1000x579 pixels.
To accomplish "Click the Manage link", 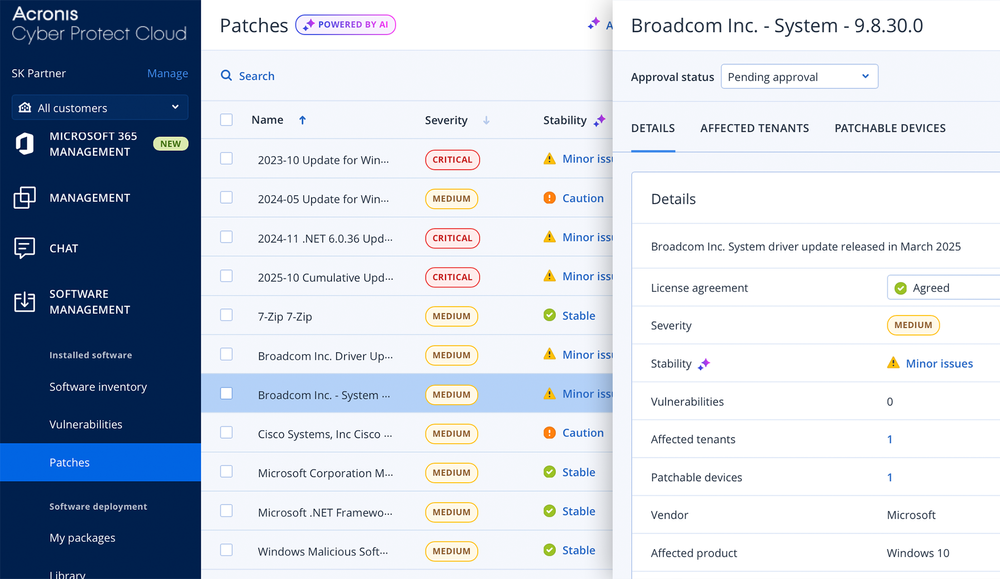I will [167, 73].
